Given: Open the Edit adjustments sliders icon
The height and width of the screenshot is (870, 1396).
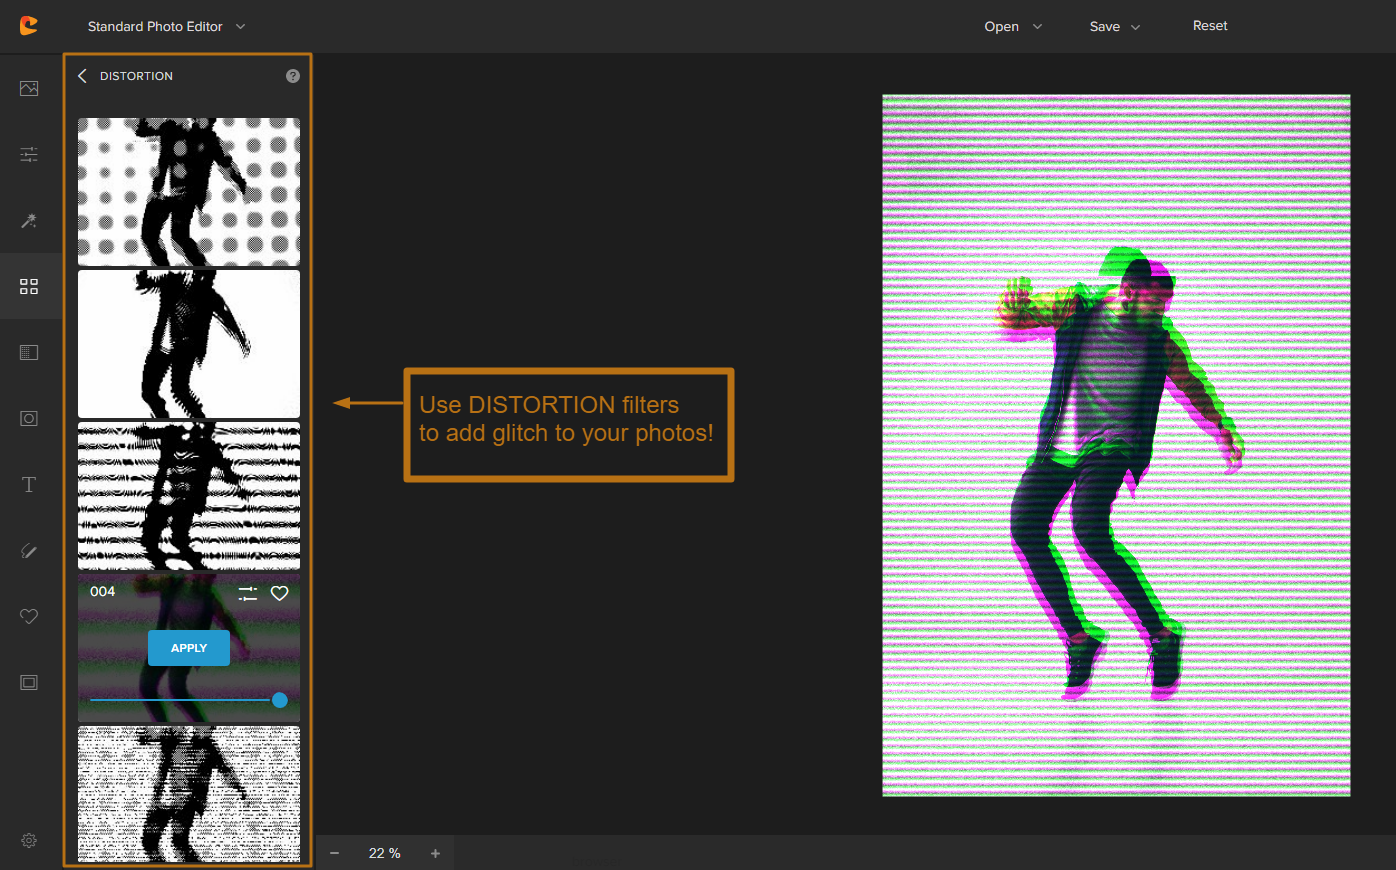Looking at the screenshot, I should 29,154.
